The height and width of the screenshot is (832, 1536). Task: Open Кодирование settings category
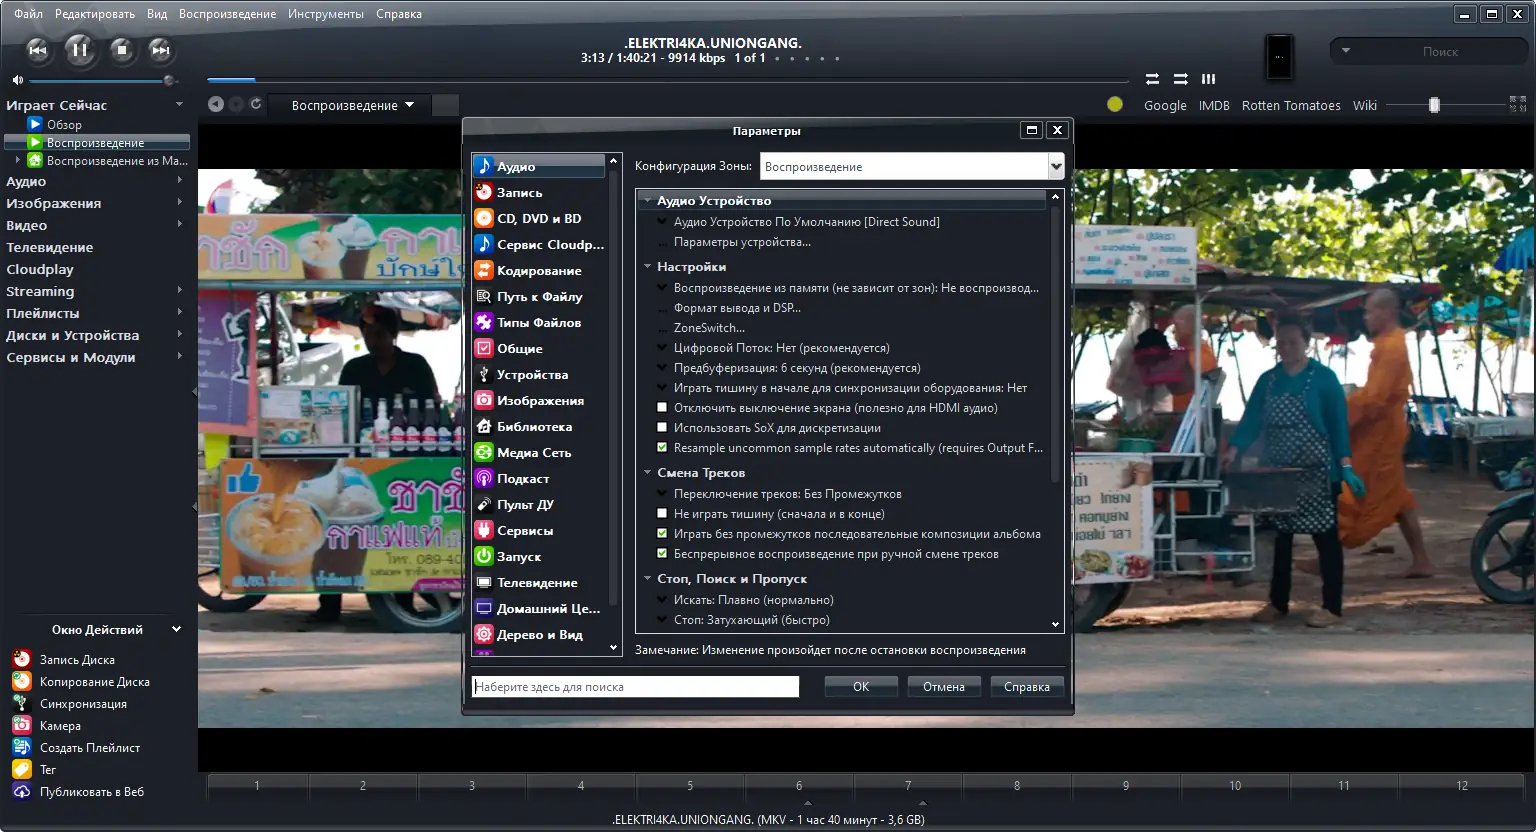click(539, 270)
